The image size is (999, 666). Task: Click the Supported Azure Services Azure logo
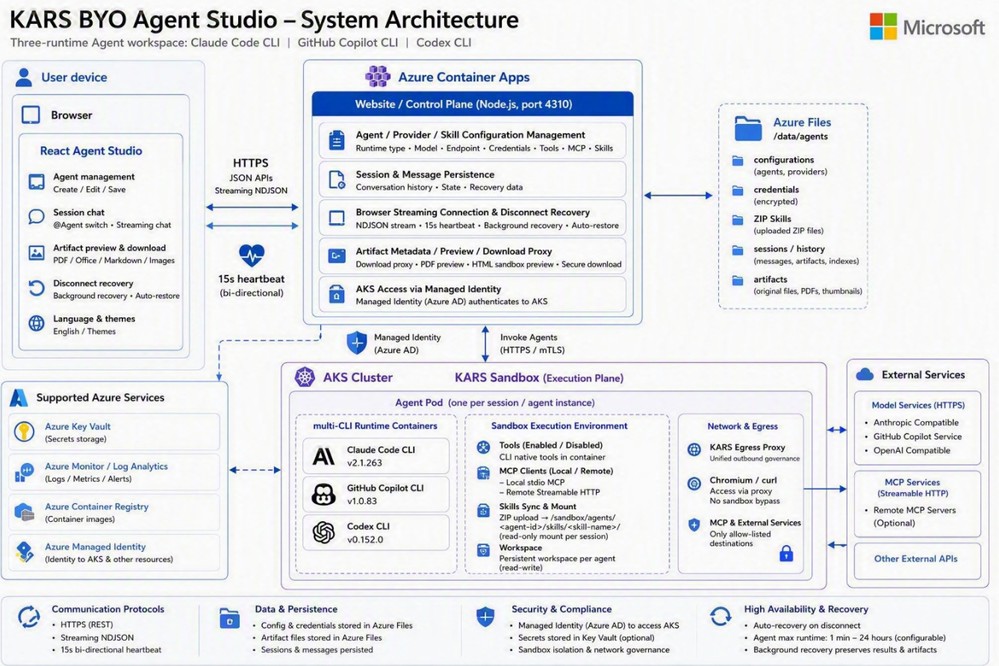[19, 398]
